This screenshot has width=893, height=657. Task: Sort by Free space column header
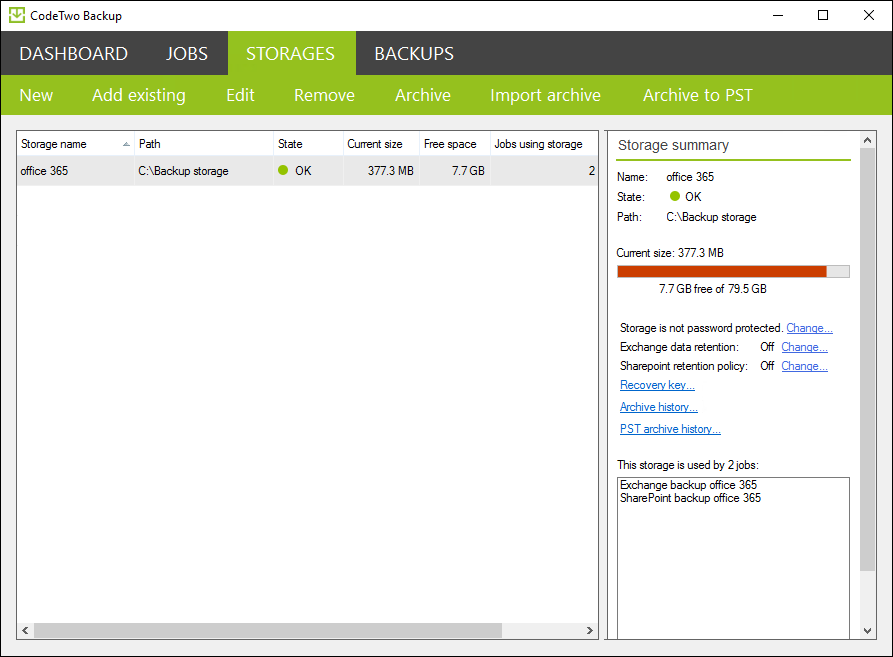[454, 144]
